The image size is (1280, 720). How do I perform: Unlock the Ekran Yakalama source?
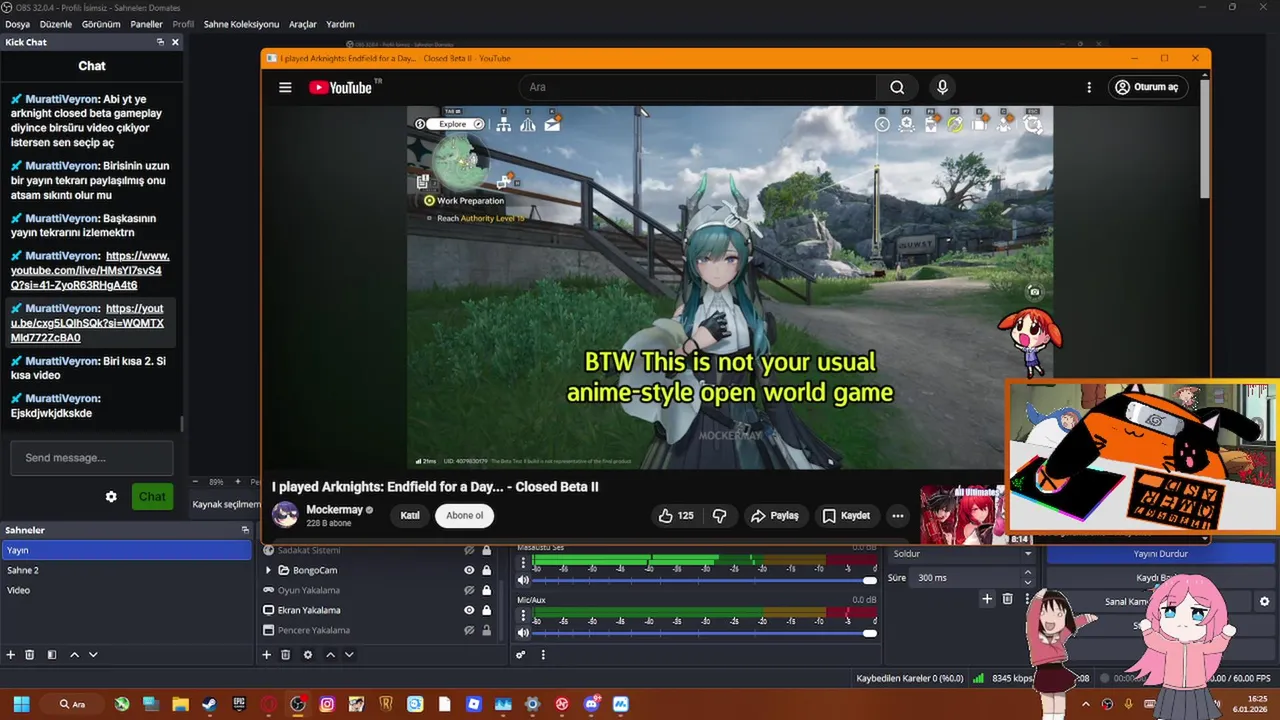click(487, 610)
